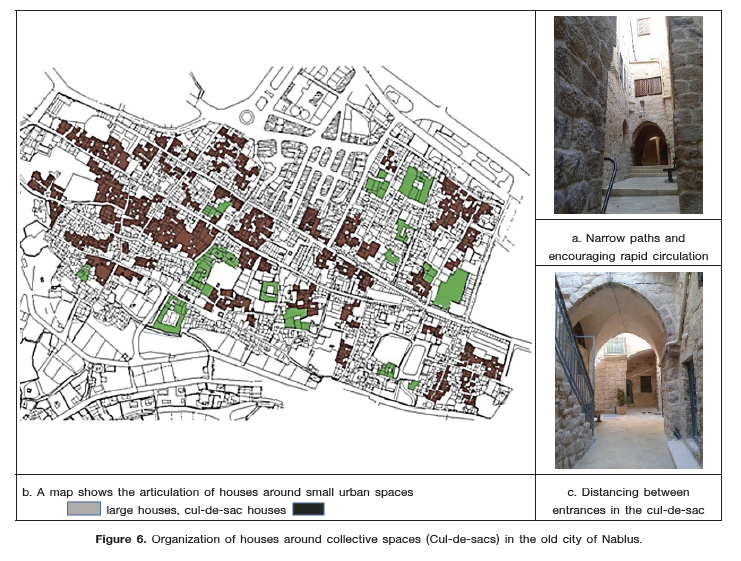741x561 pixels.
Task: Select the 'Narrow paths and' caption line
Action: coord(628,239)
